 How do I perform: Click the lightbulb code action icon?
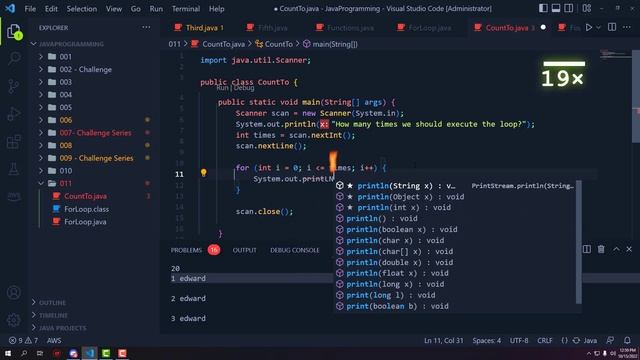click(203, 173)
